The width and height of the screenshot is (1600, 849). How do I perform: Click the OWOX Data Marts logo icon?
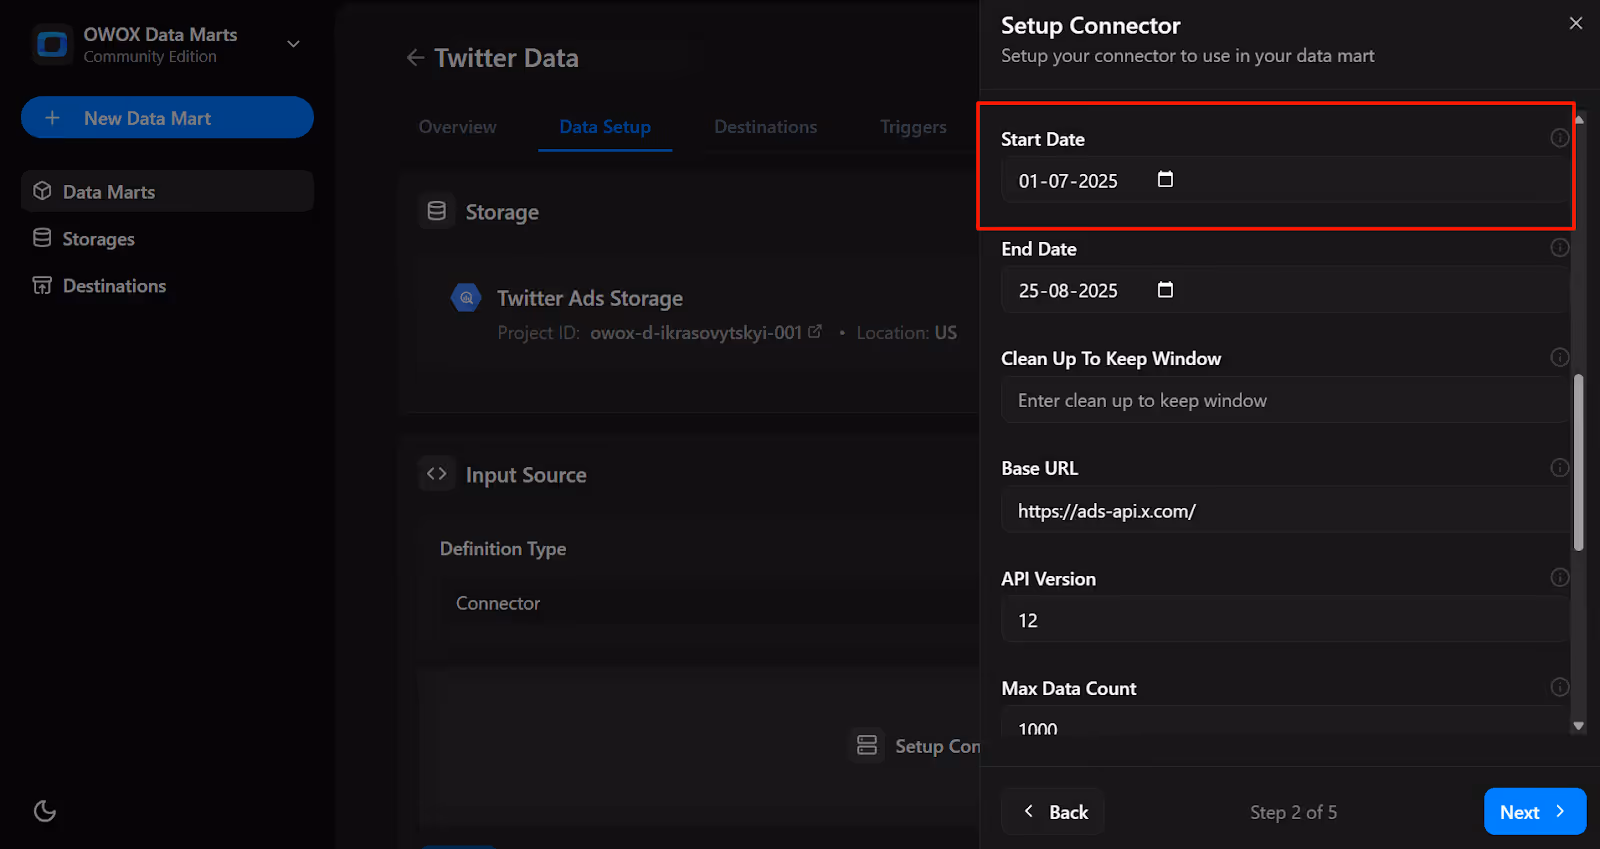click(52, 44)
